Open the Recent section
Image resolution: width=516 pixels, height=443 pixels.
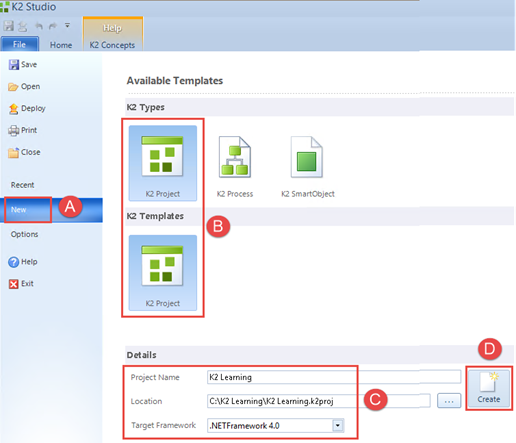[x=22, y=185]
